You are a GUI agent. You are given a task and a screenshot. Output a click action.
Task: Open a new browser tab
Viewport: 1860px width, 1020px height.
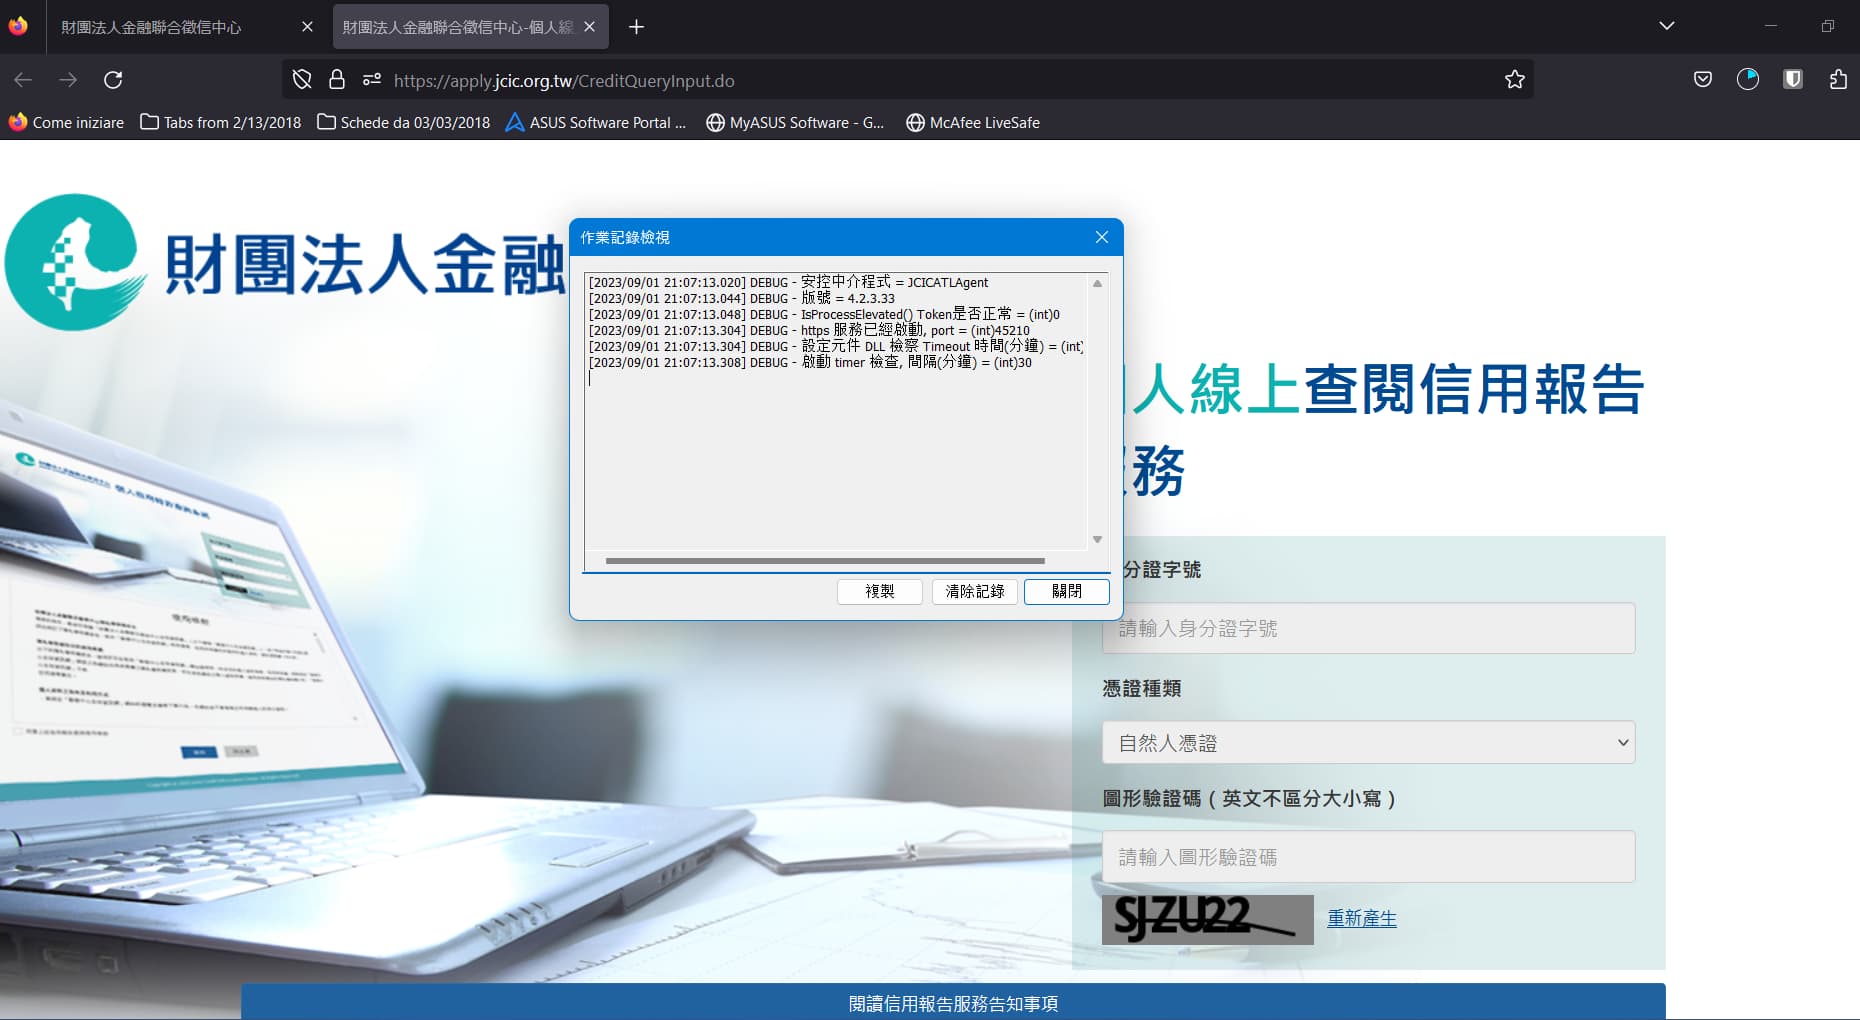[636, 27]
